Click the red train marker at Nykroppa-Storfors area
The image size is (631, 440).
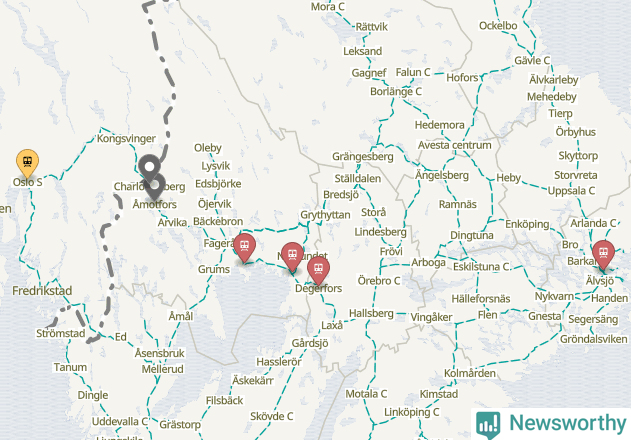pos(292,257)
